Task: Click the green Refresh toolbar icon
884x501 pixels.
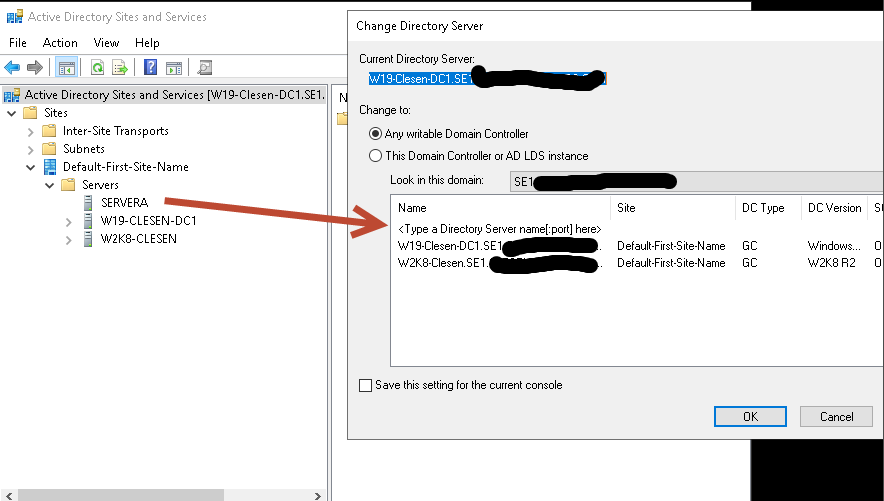Action: click(x=98, y=68)
